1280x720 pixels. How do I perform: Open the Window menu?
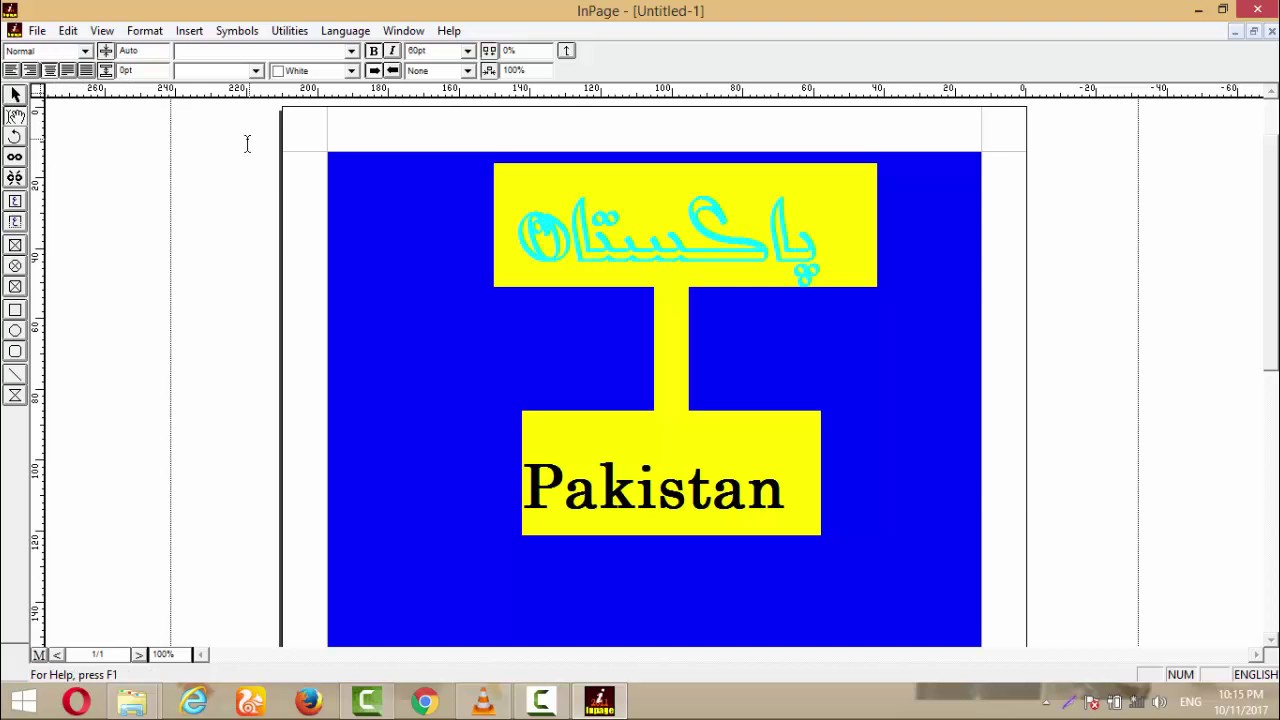pos(404,31)
